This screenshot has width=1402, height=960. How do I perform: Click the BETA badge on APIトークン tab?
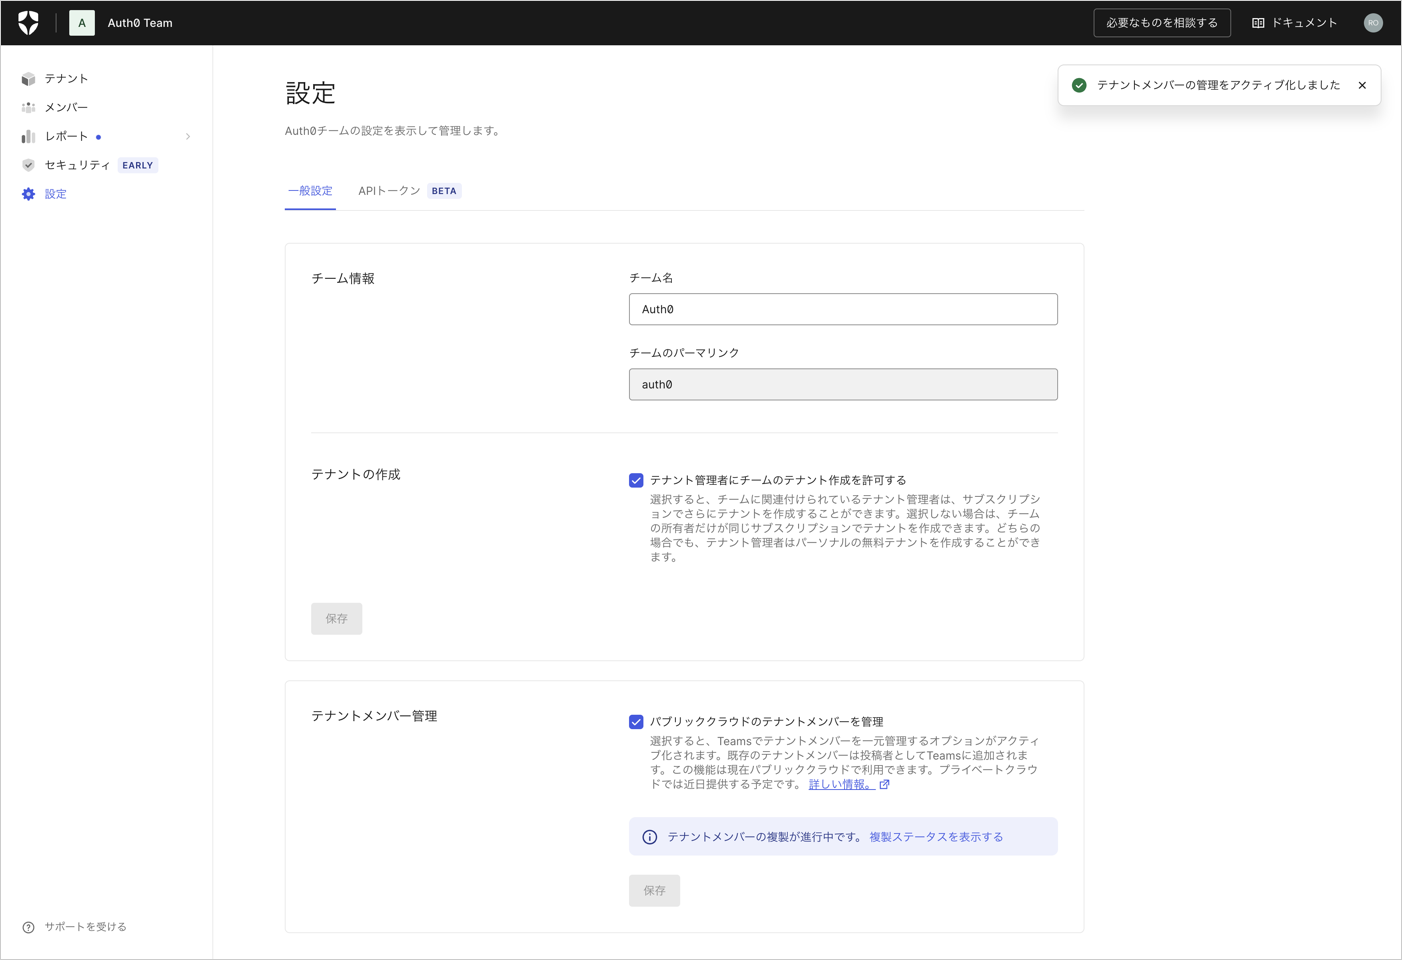[444, 191]
